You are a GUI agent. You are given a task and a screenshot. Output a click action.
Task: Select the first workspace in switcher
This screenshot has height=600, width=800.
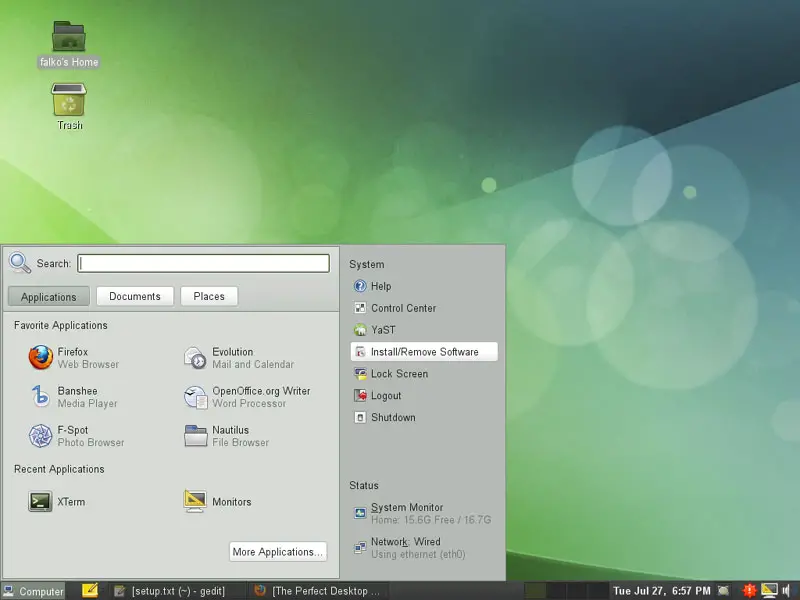point(535,591)
